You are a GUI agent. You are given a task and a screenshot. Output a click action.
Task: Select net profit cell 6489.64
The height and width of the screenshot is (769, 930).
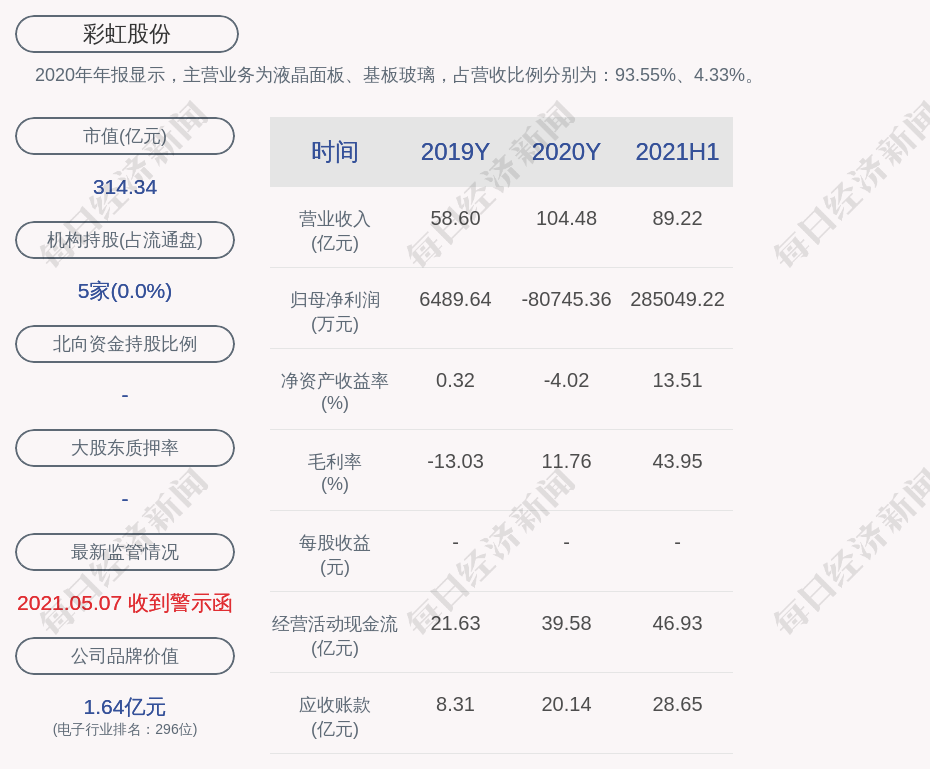click(455, 299)
